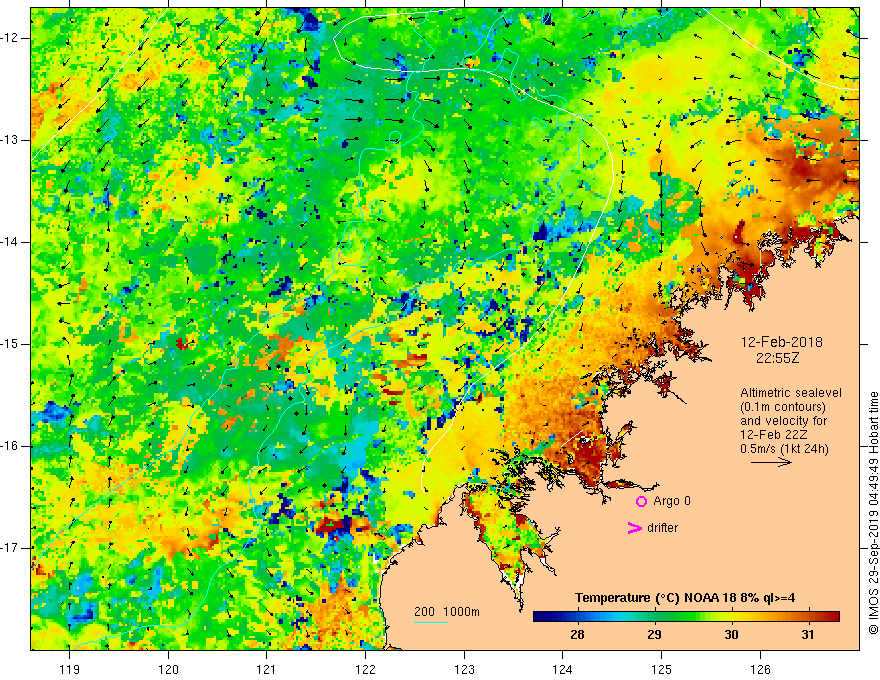Click the date text 12-Feb-2018

coord(782,342)
